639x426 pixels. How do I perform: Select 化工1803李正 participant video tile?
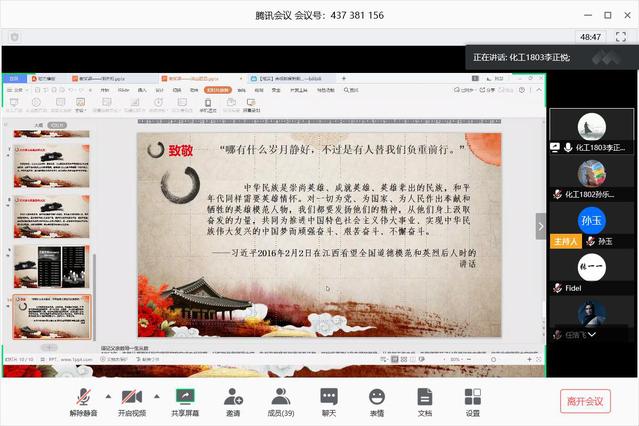tap(592, 130)
